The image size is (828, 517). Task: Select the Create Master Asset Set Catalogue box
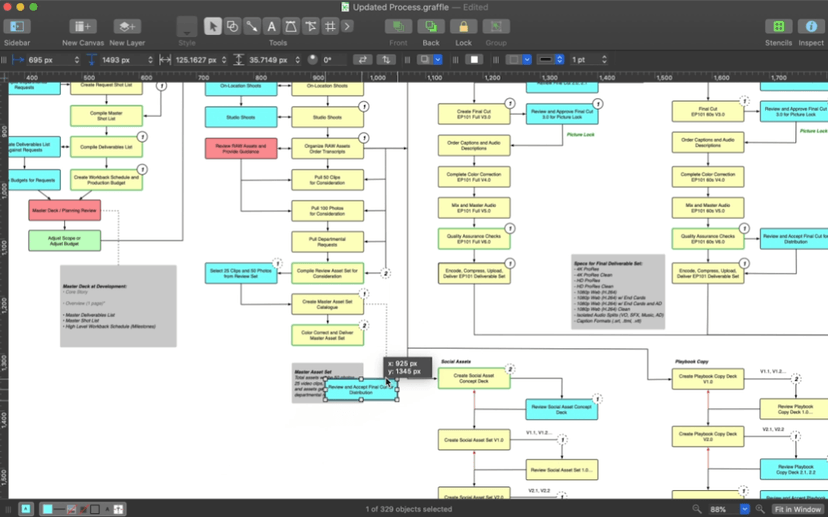327,304
